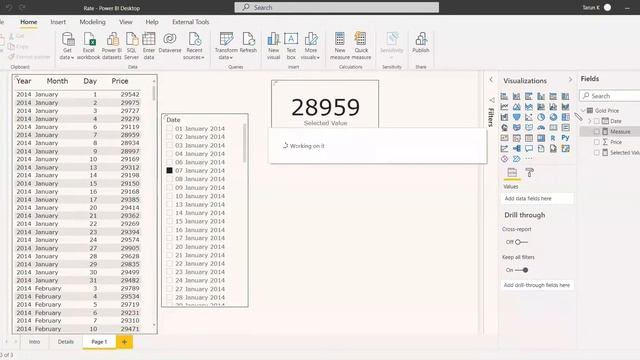The height and width of the screenshot is (360, 640).
Task: Choose the decomposition tree visual
Action: (x=517, y=149)
